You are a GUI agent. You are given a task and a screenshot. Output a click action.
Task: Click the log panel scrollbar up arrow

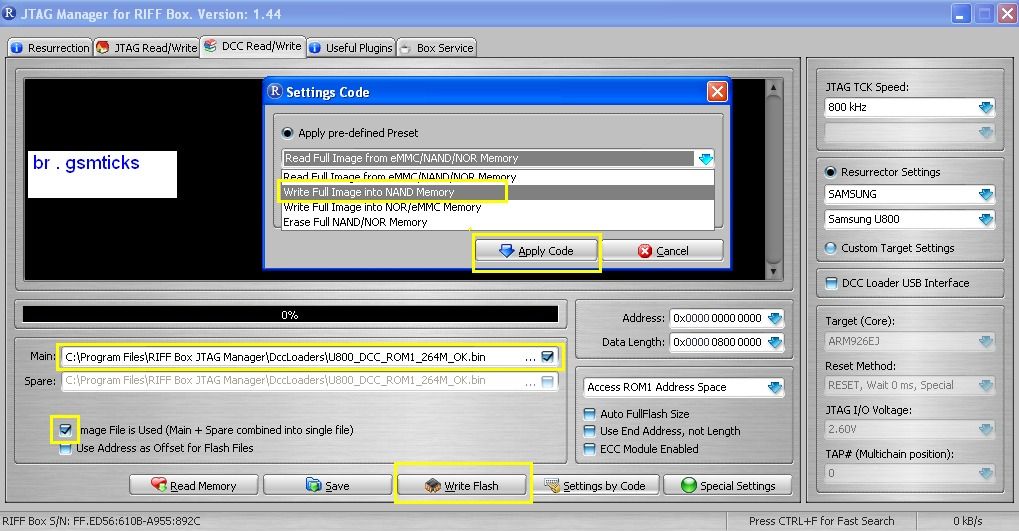click(x=773, y=88)
